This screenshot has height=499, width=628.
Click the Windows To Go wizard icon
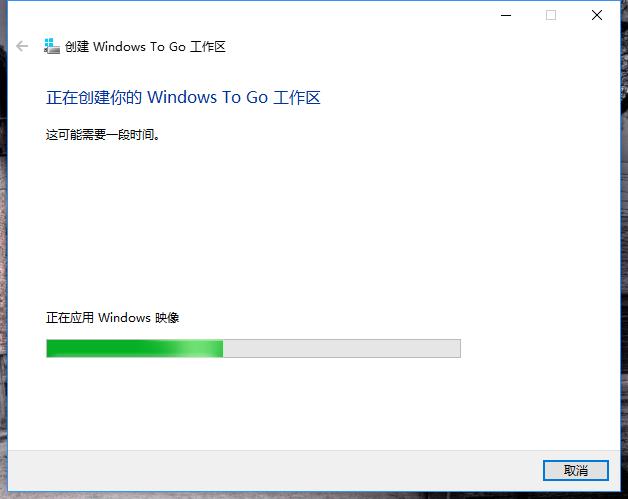(52, 46)
